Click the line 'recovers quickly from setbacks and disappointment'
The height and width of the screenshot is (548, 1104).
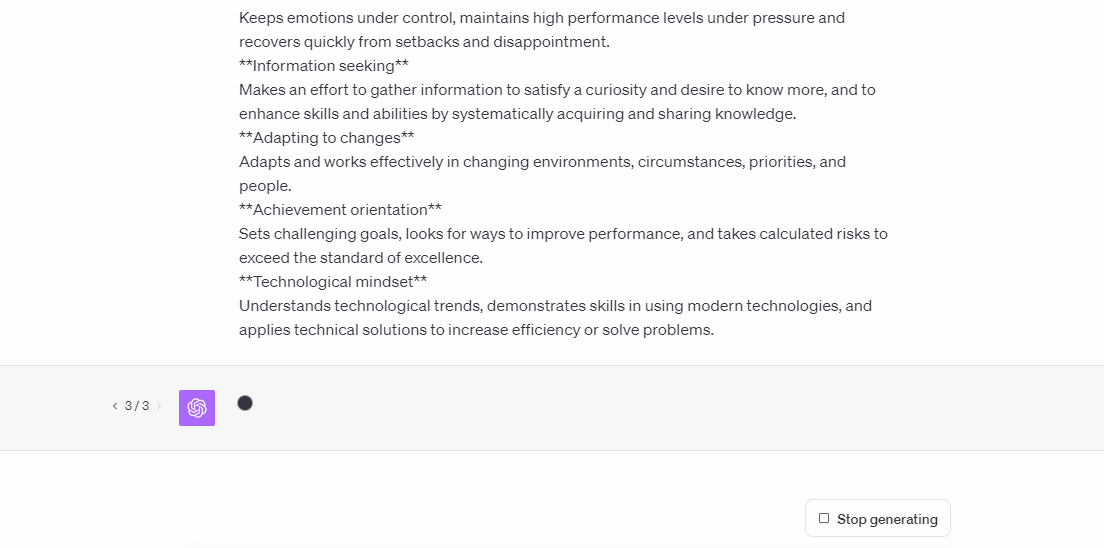(x=425, y=42)
